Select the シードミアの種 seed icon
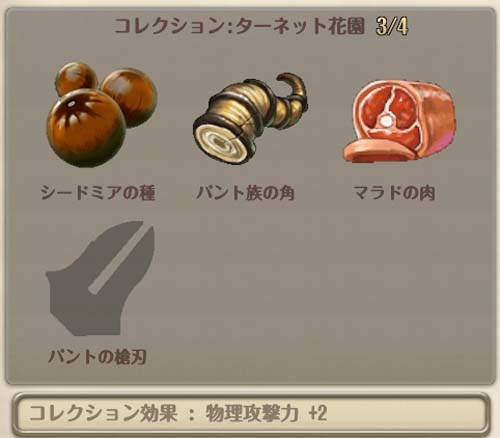 coord(102,115)
